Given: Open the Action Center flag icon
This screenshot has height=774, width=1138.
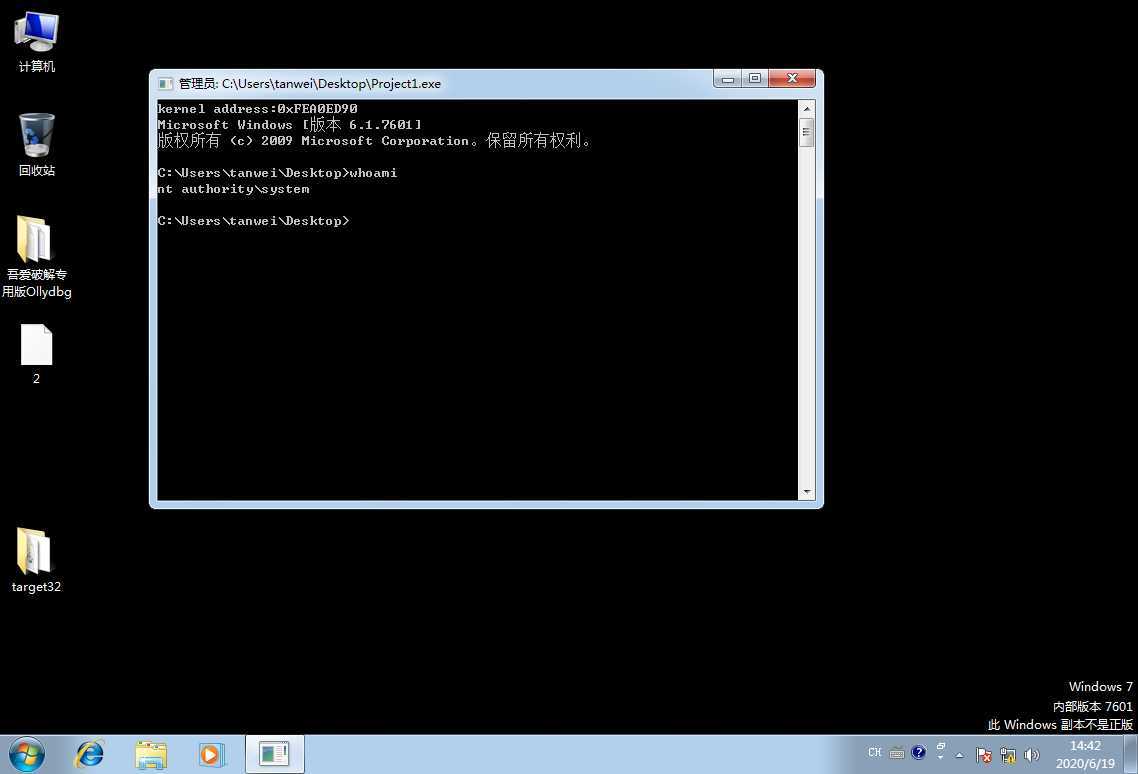Looking at the screenshot, I should coord(983,755).
